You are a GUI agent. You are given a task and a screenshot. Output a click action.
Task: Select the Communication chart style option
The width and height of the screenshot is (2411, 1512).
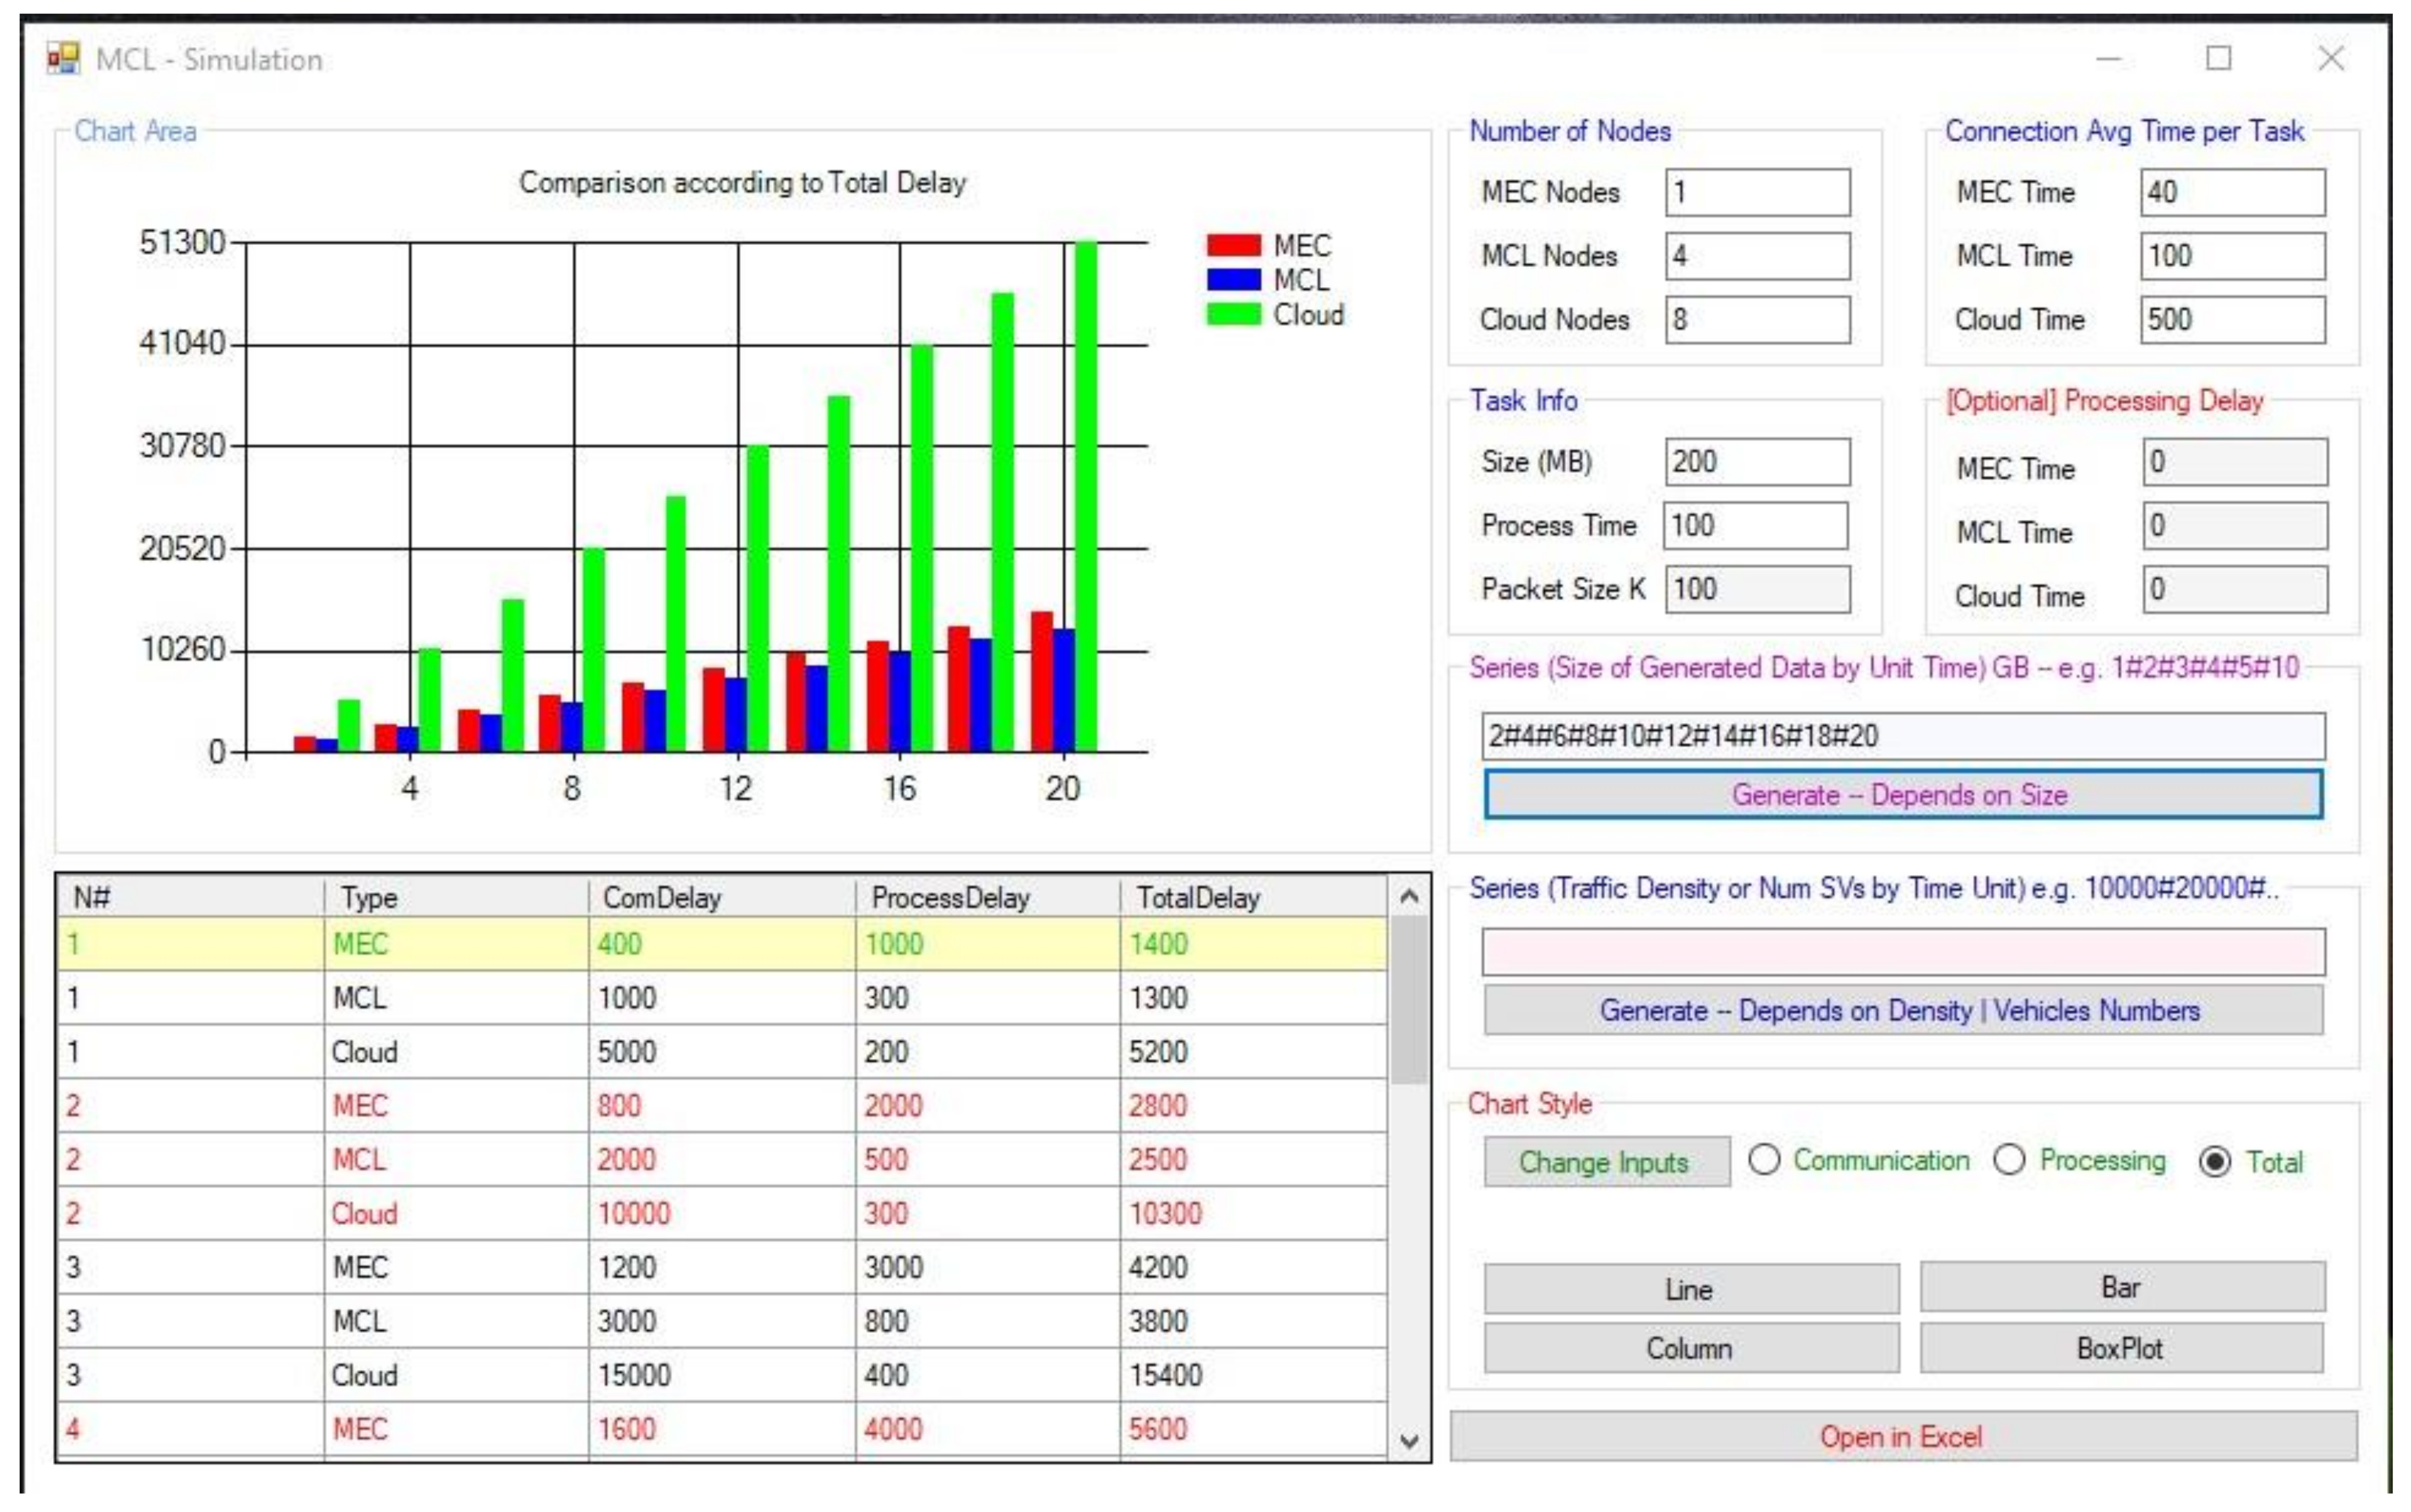[x=1764, y=1160]
